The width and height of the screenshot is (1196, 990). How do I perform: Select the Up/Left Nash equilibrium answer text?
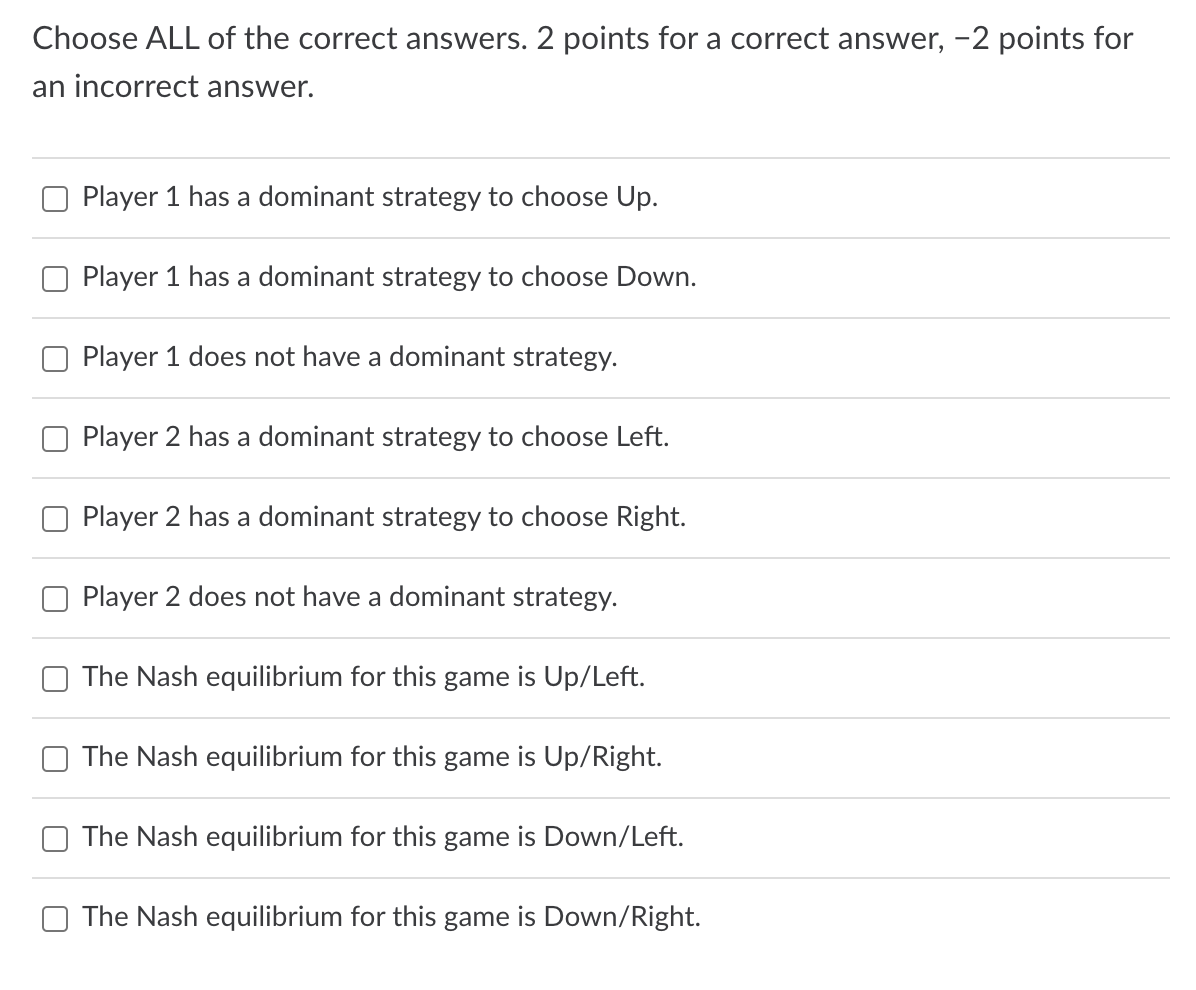click(x=363, y=677)
